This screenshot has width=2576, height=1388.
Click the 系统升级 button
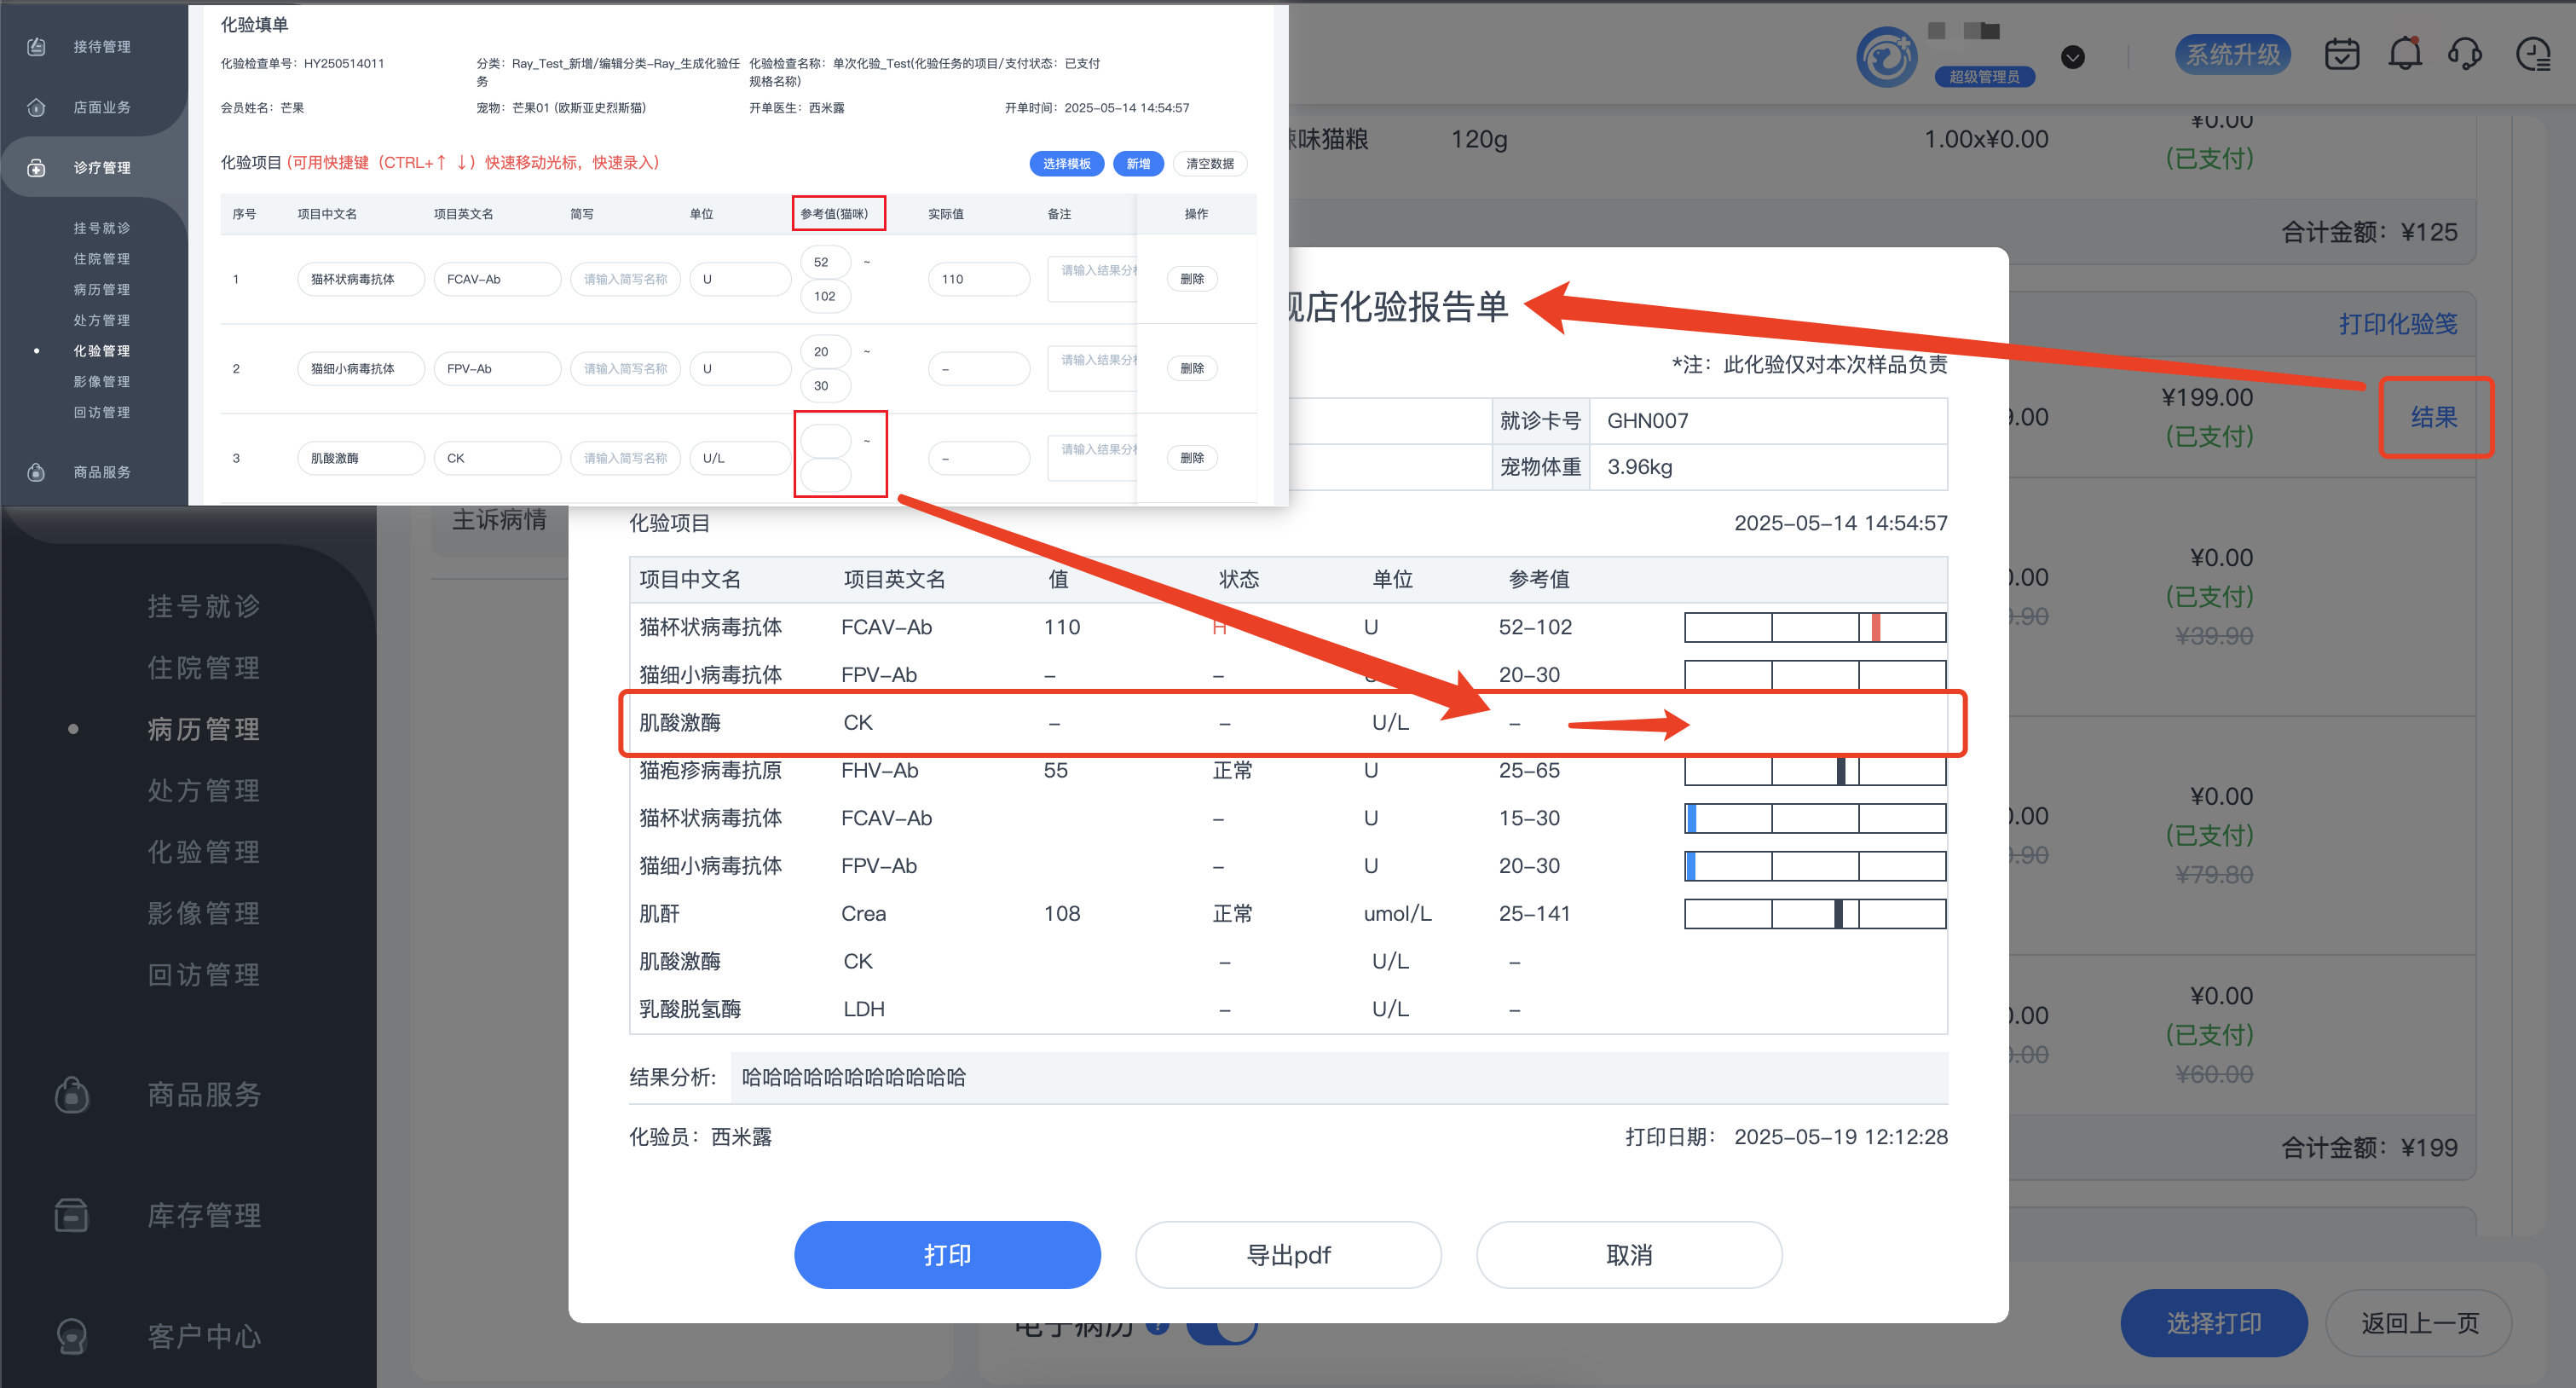tap(2233, 54)
